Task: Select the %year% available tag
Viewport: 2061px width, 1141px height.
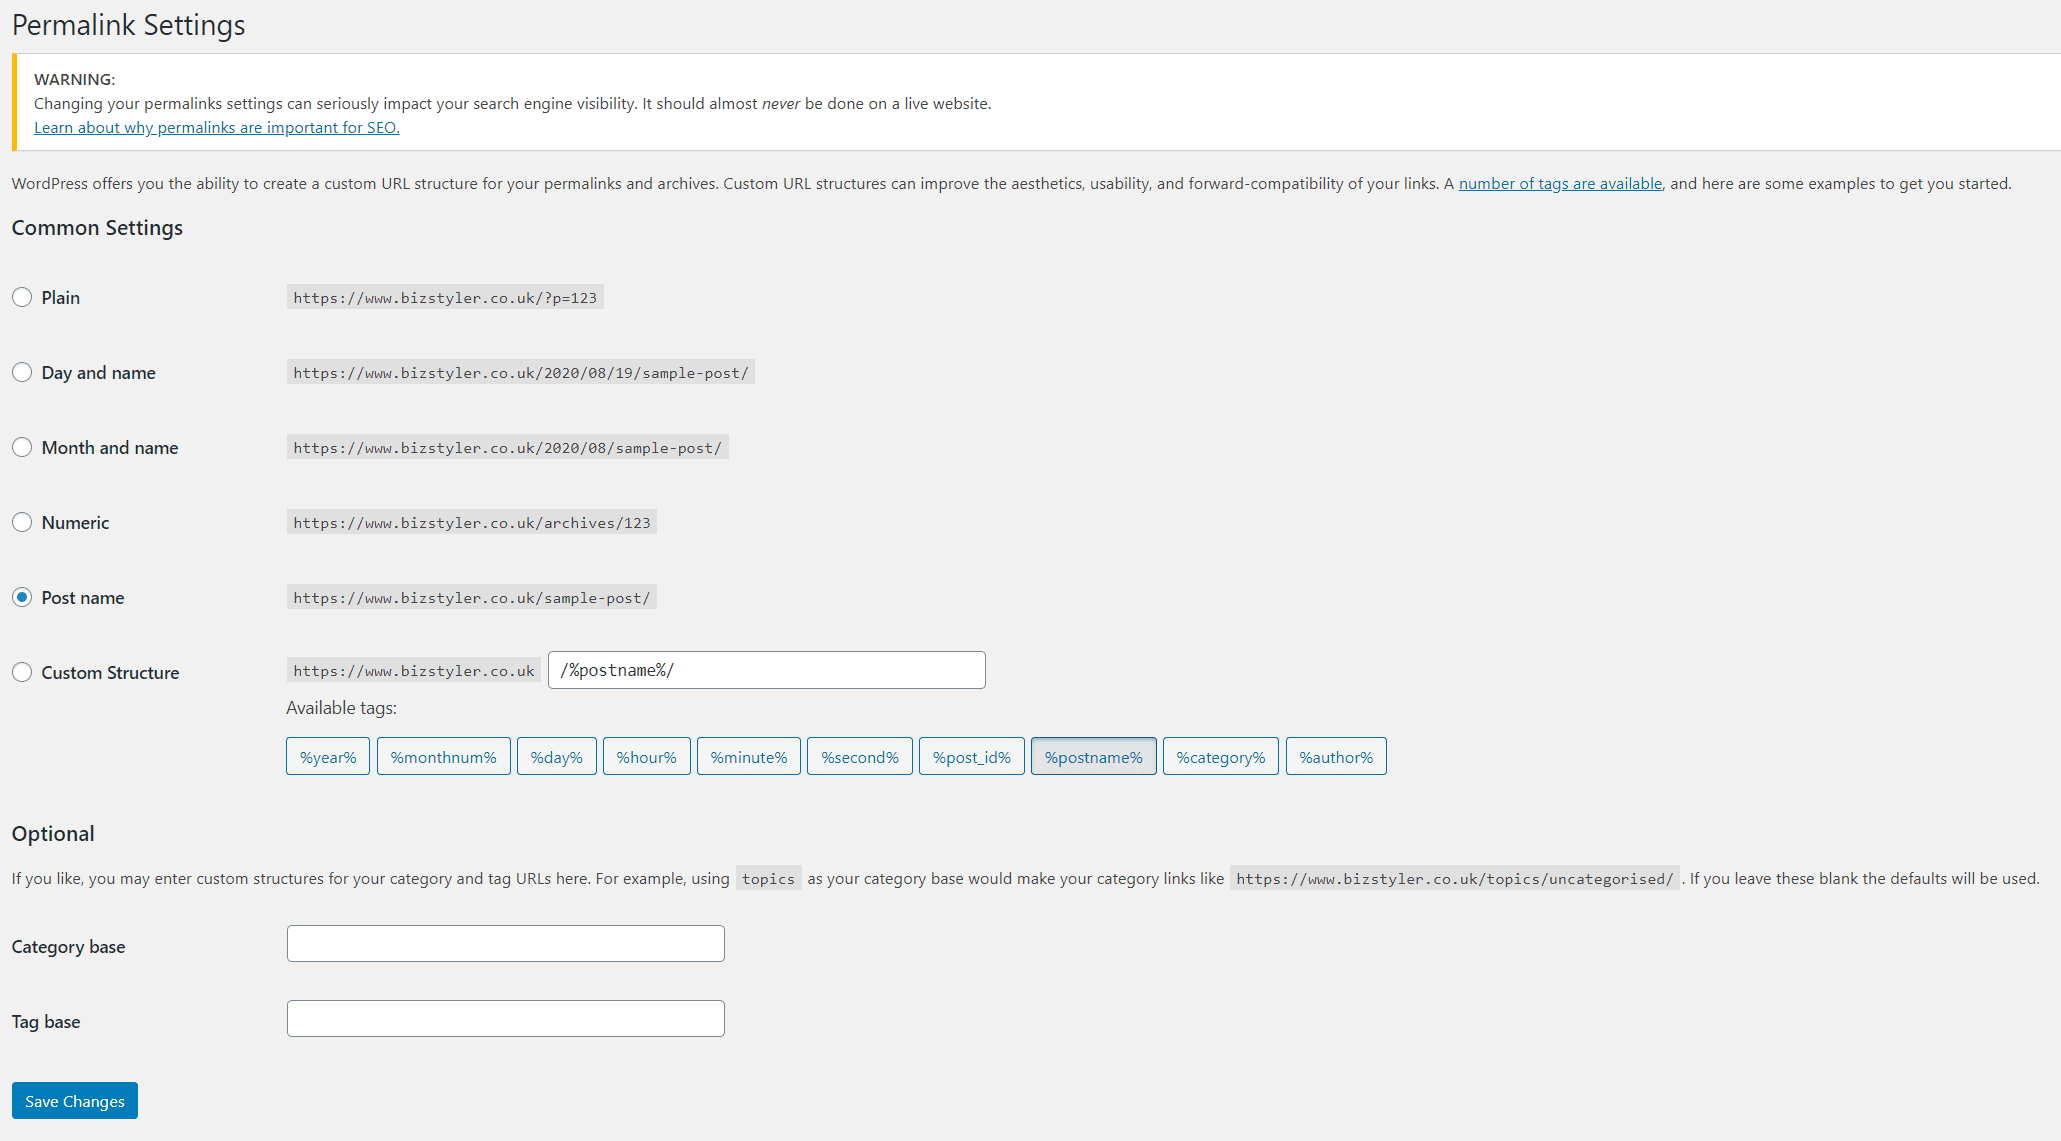Action: point(326,757)
